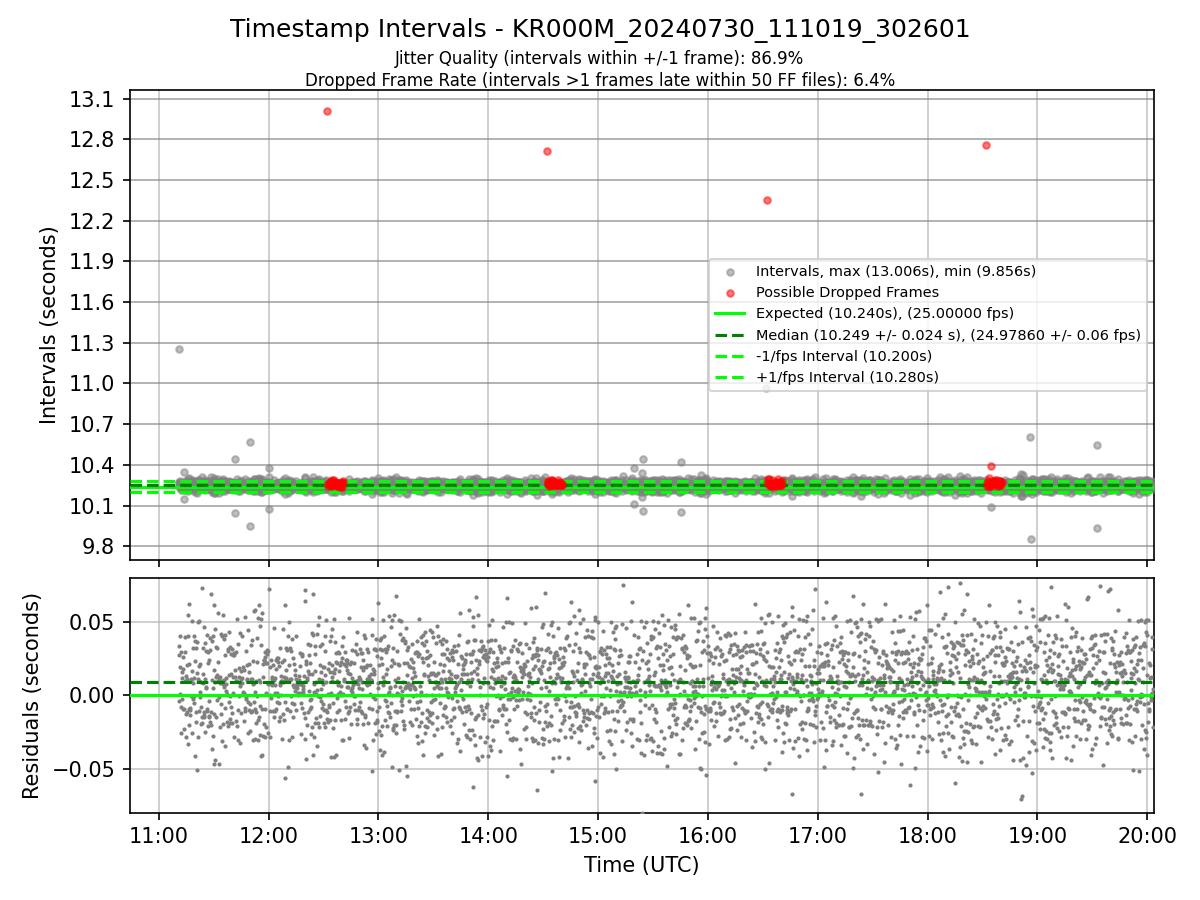Click the red dropped-frame cluster near 16:35
This screenshot has width=1200, height=900.
pyautogui.click(x=775, y=483)
